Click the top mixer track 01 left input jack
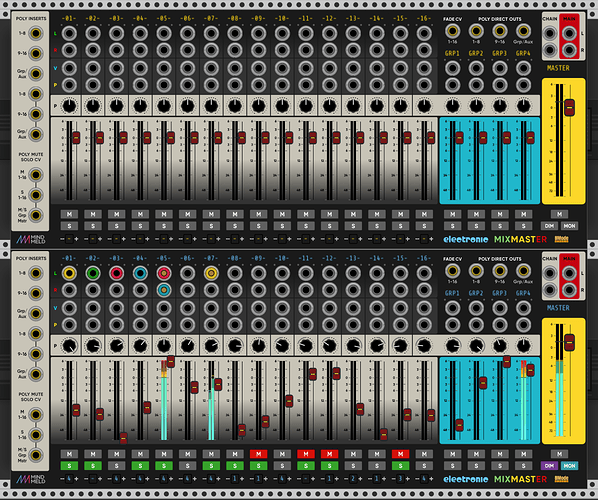This screenshot has width=598, height=500. pos(69,33)
